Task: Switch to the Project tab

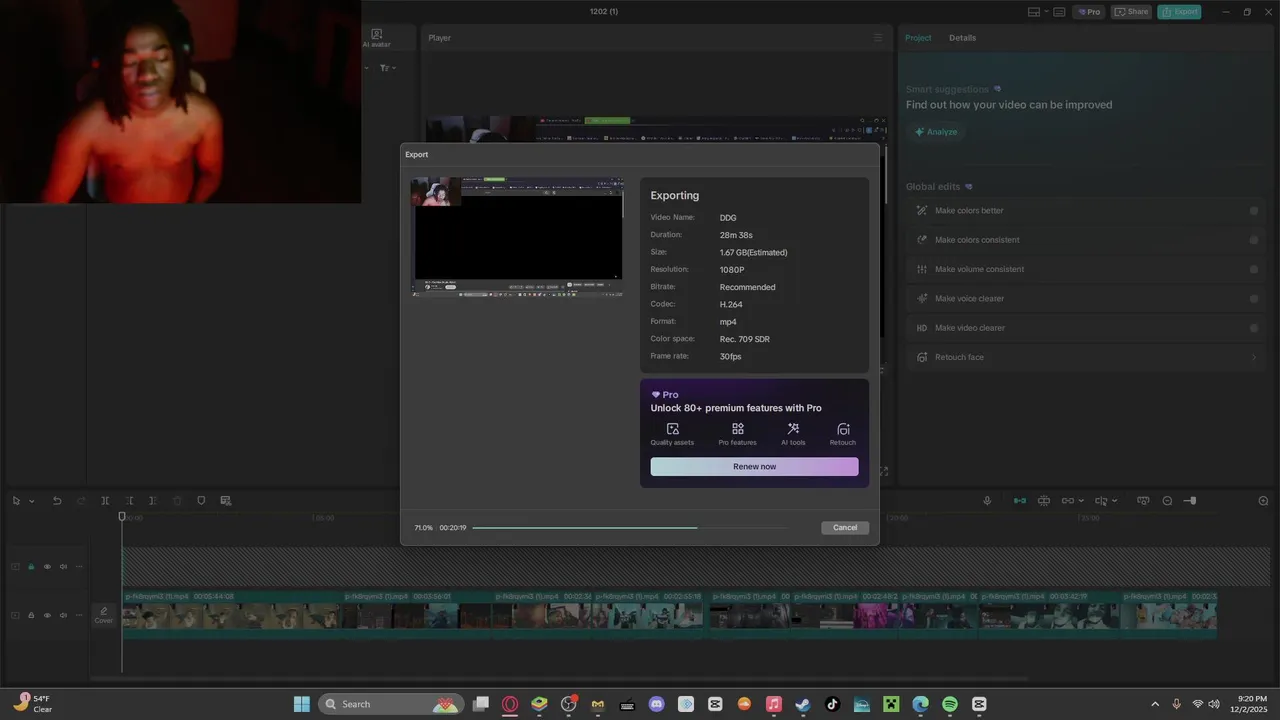Action: (918, 38)
